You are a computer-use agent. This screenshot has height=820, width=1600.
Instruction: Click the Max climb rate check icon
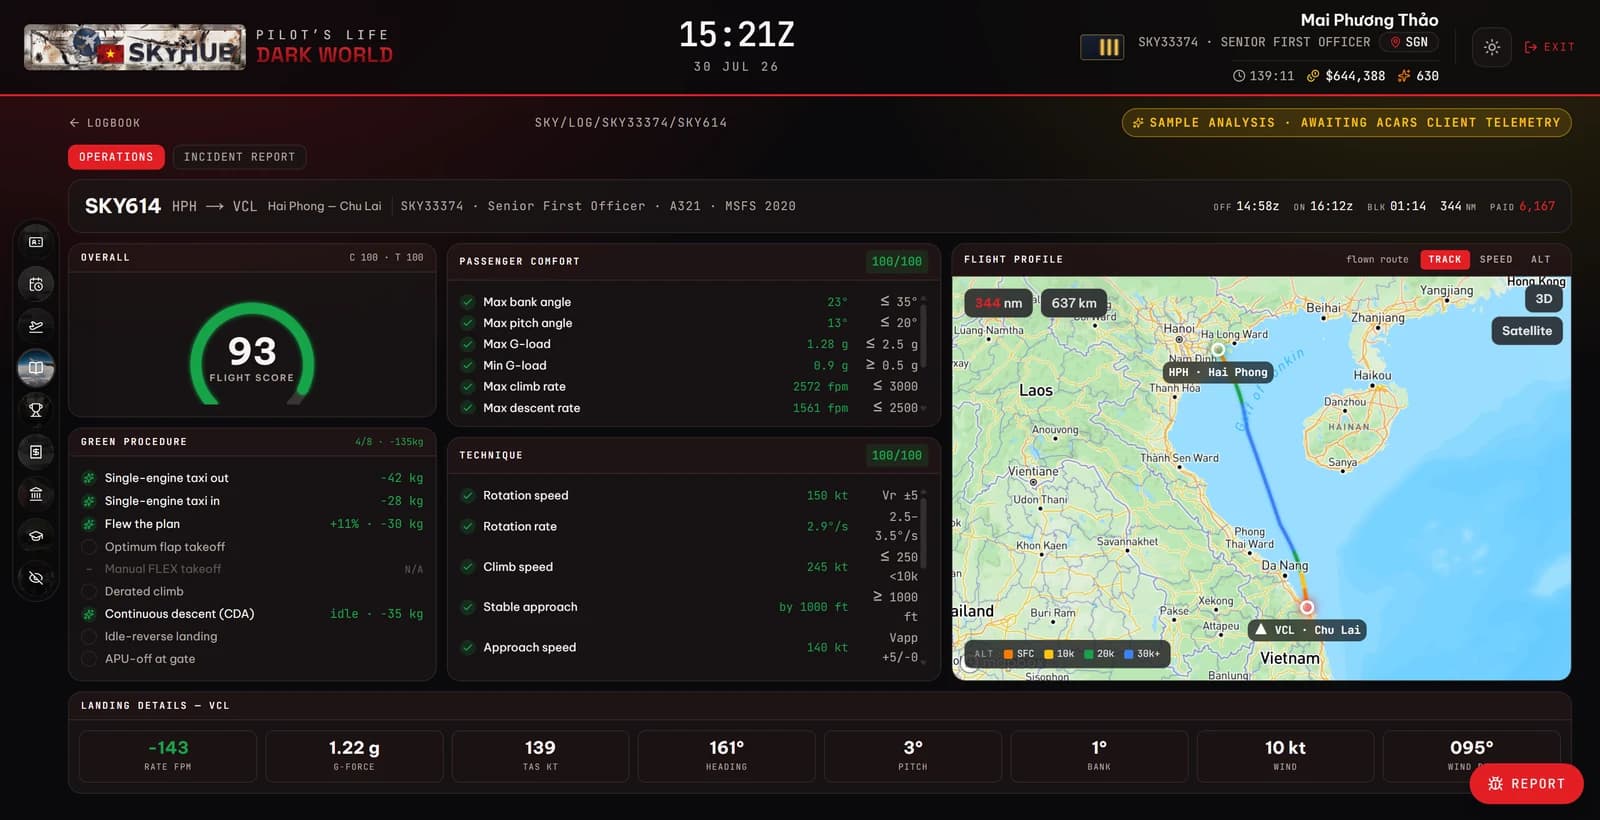coord(467,387)
